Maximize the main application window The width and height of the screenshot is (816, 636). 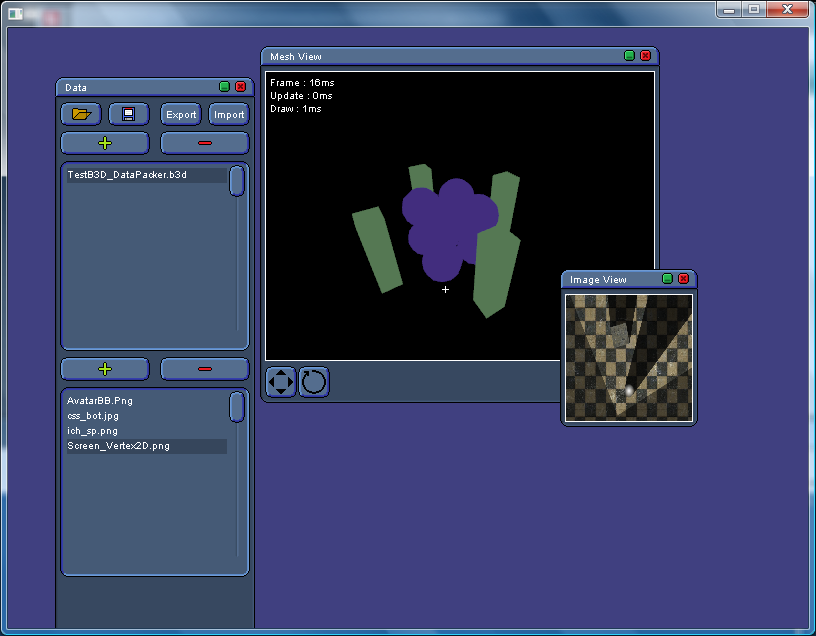[754, 9]
